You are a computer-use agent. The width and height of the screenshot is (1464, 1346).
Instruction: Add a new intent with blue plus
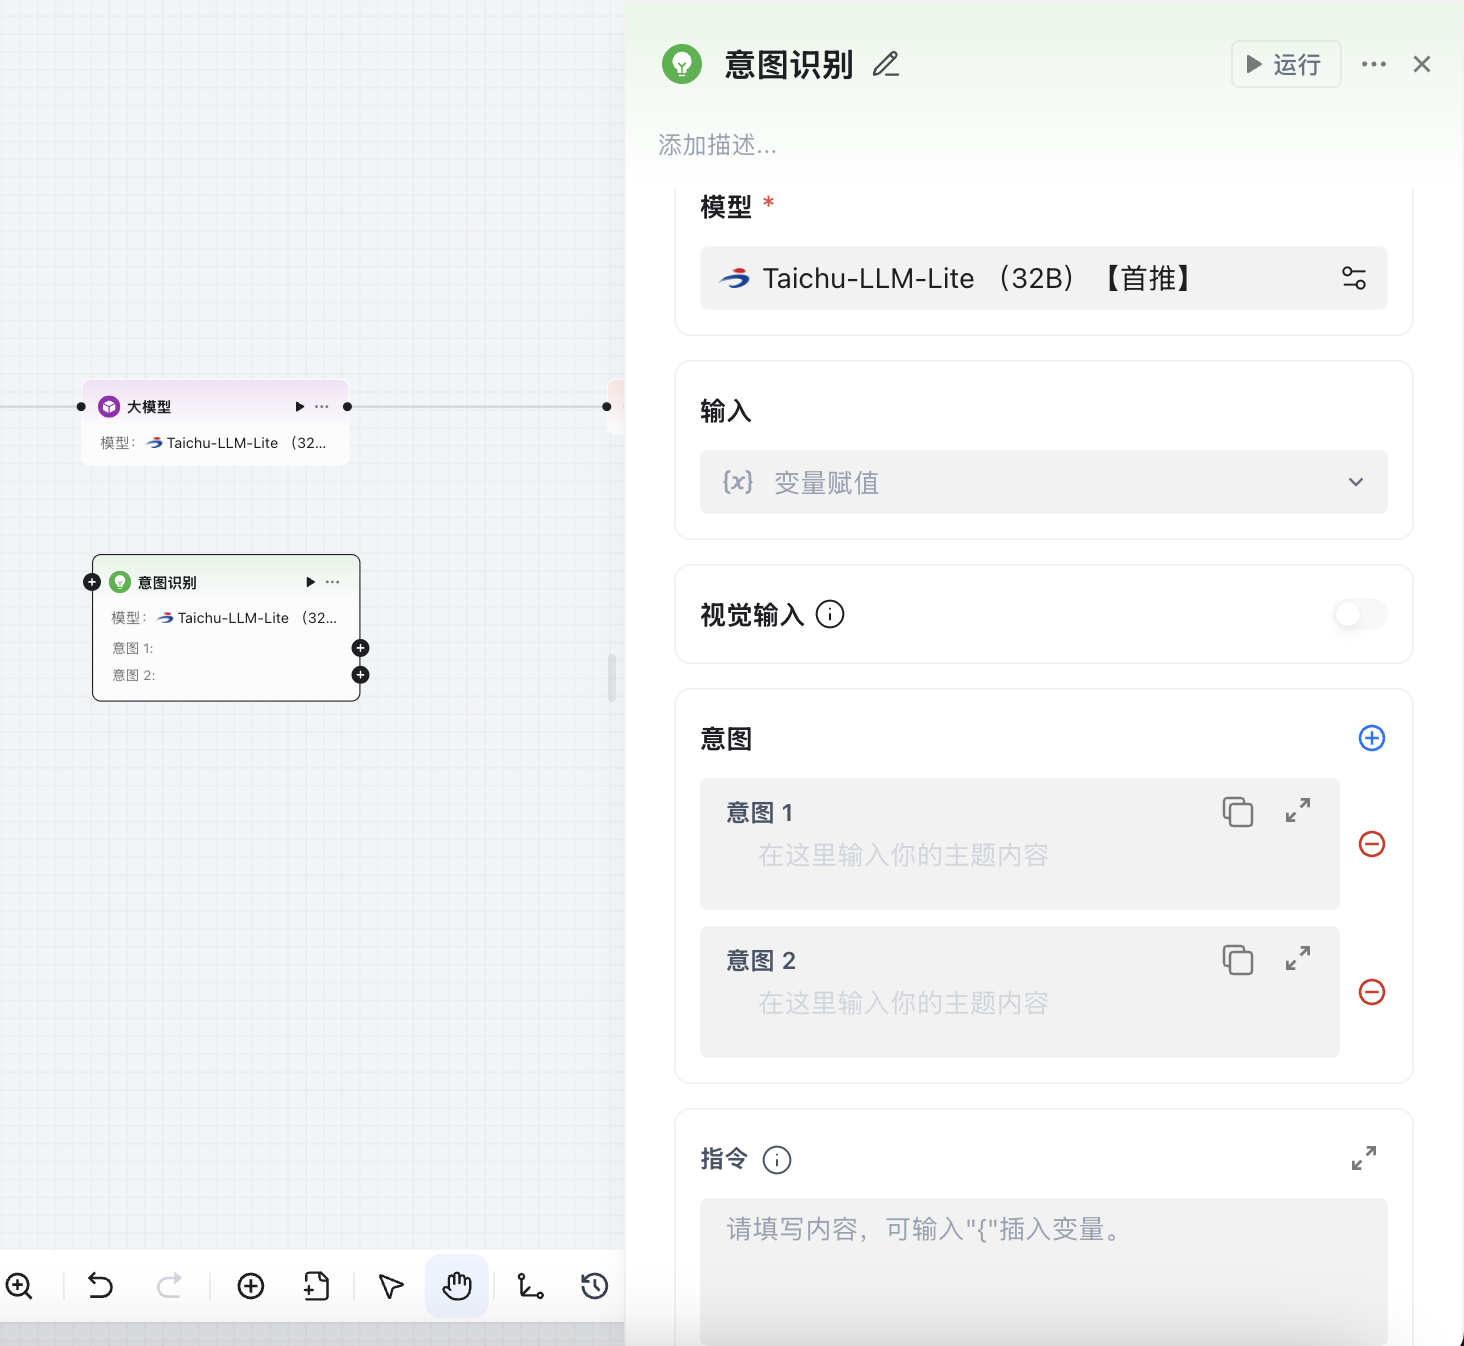[1371, 738]
